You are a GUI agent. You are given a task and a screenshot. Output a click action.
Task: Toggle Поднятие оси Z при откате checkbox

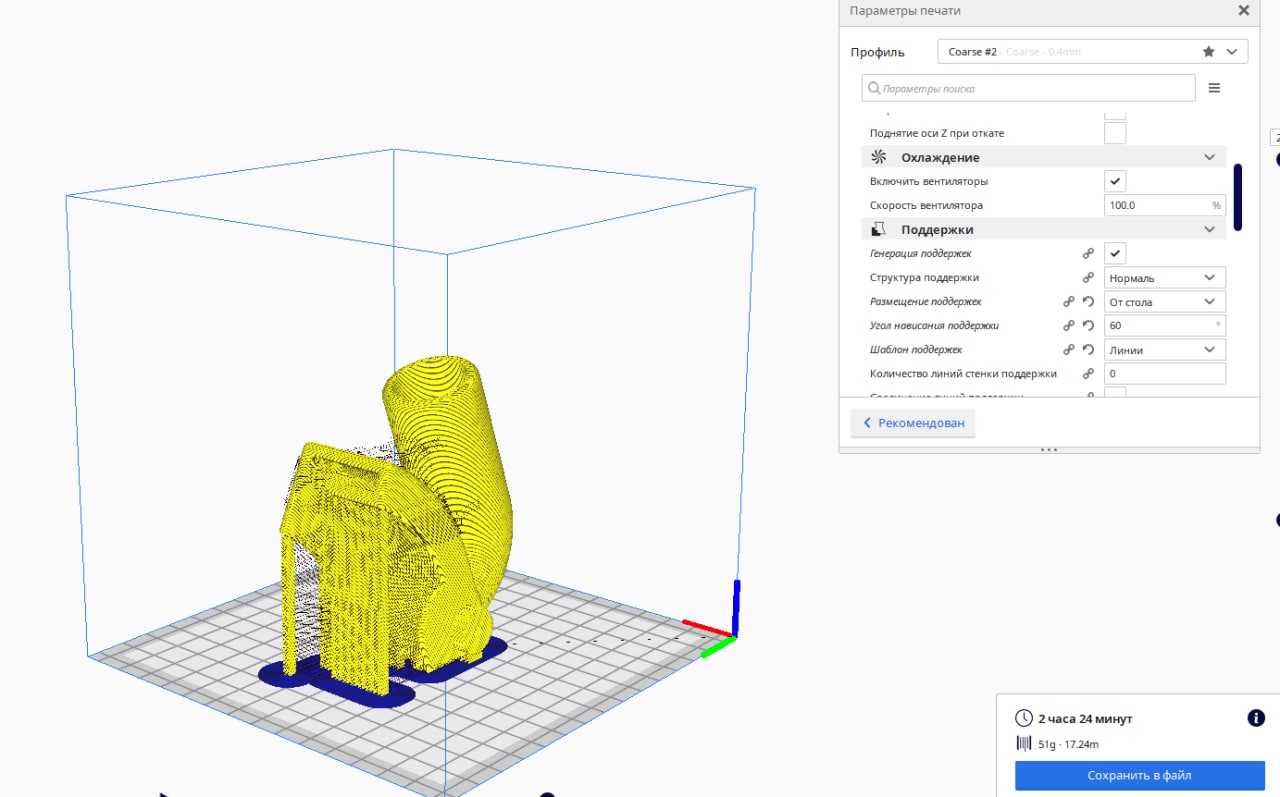[1115, 133]
